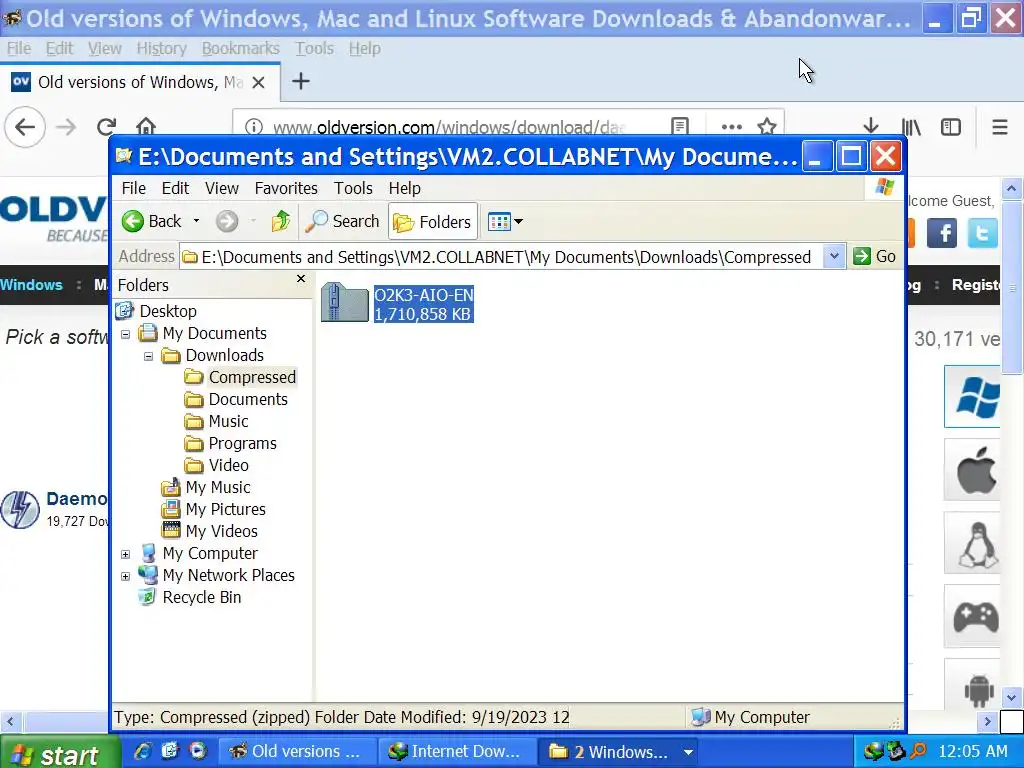Open My Videos in folder tree
The width and height of the screenshot is (1024, 768).
click(221, 531)
